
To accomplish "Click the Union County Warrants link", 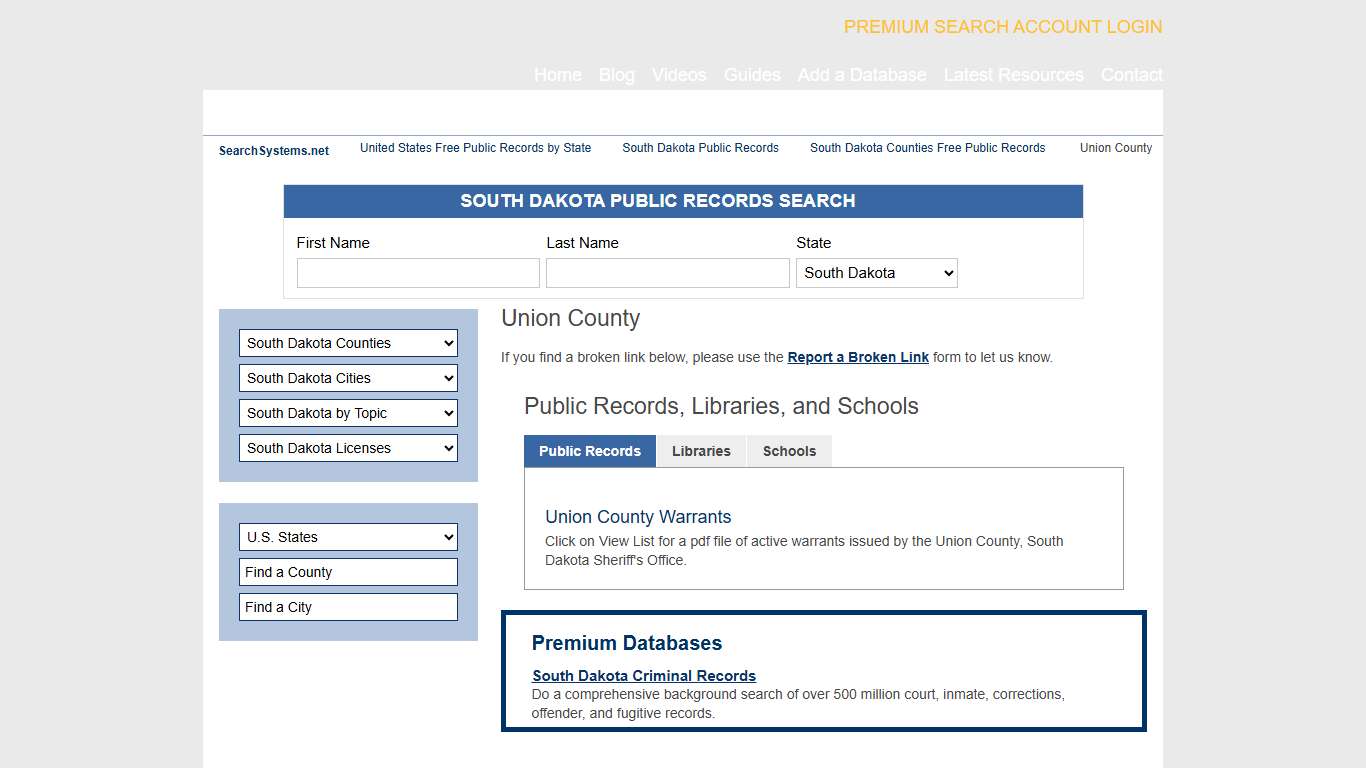I will click(638, 517).
